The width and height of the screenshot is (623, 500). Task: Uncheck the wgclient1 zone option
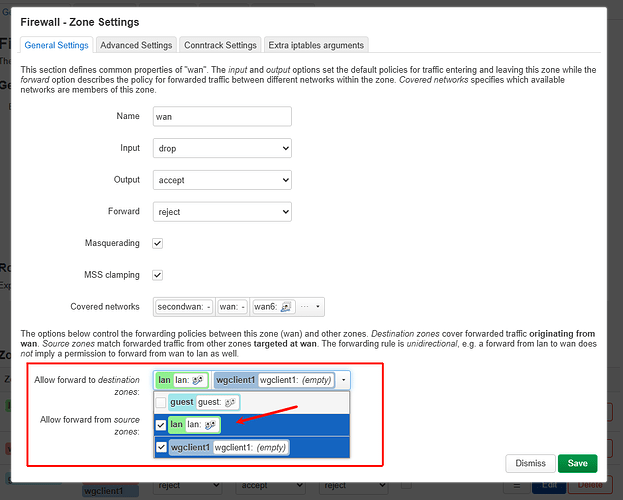coord(161,447)
